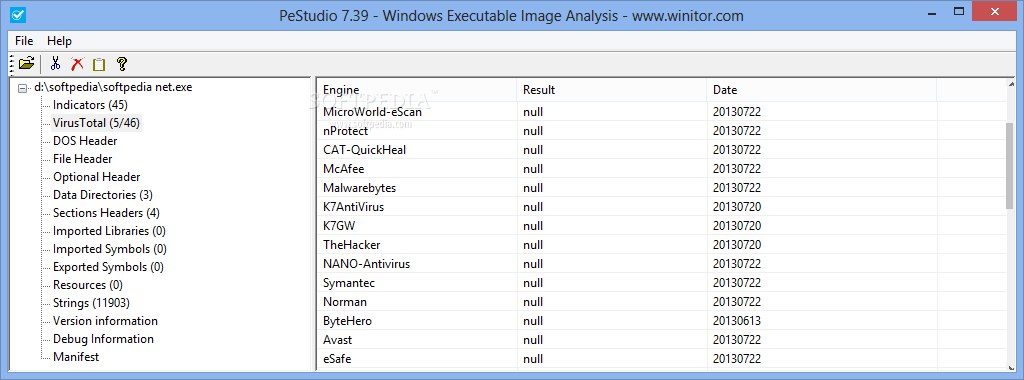Click the null result for Symantec
Screen dimensions: 1024x380
pyautogui.click(x=533, y=283)
